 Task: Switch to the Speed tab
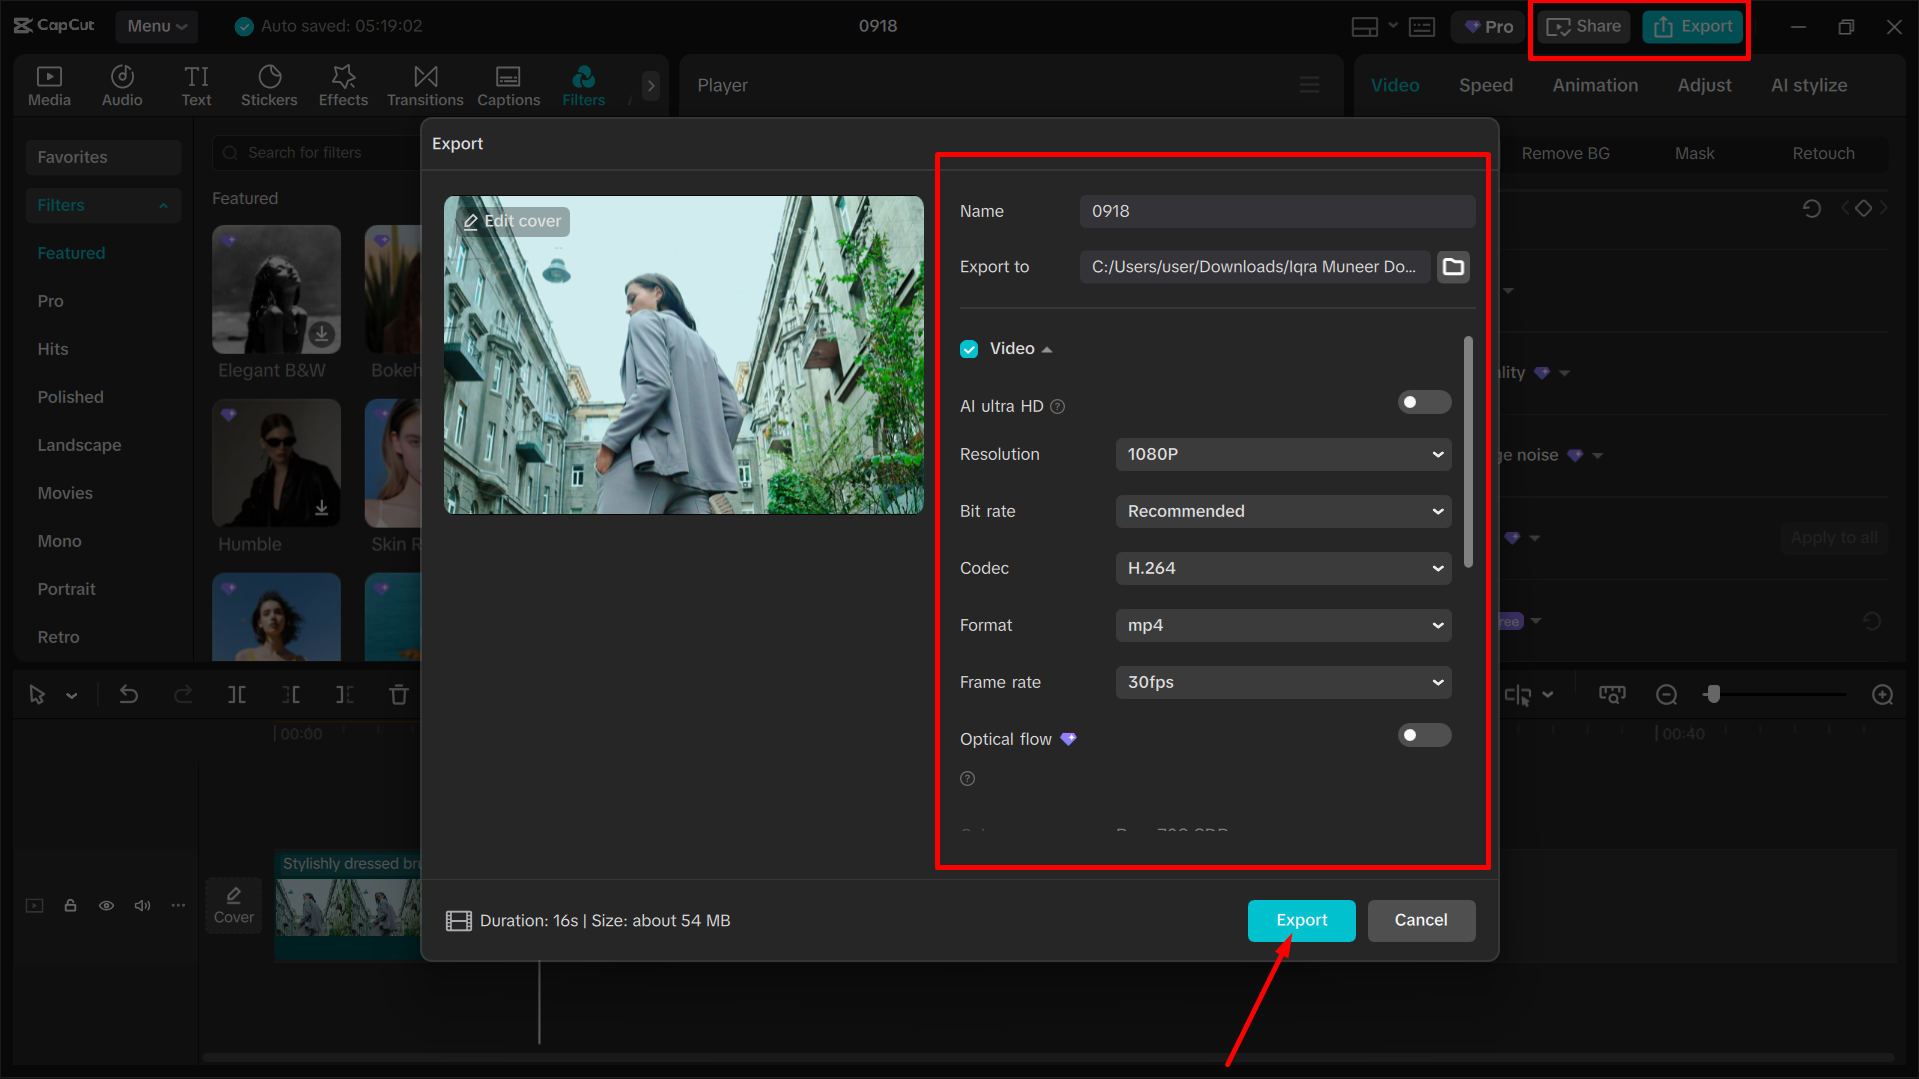1485,85
